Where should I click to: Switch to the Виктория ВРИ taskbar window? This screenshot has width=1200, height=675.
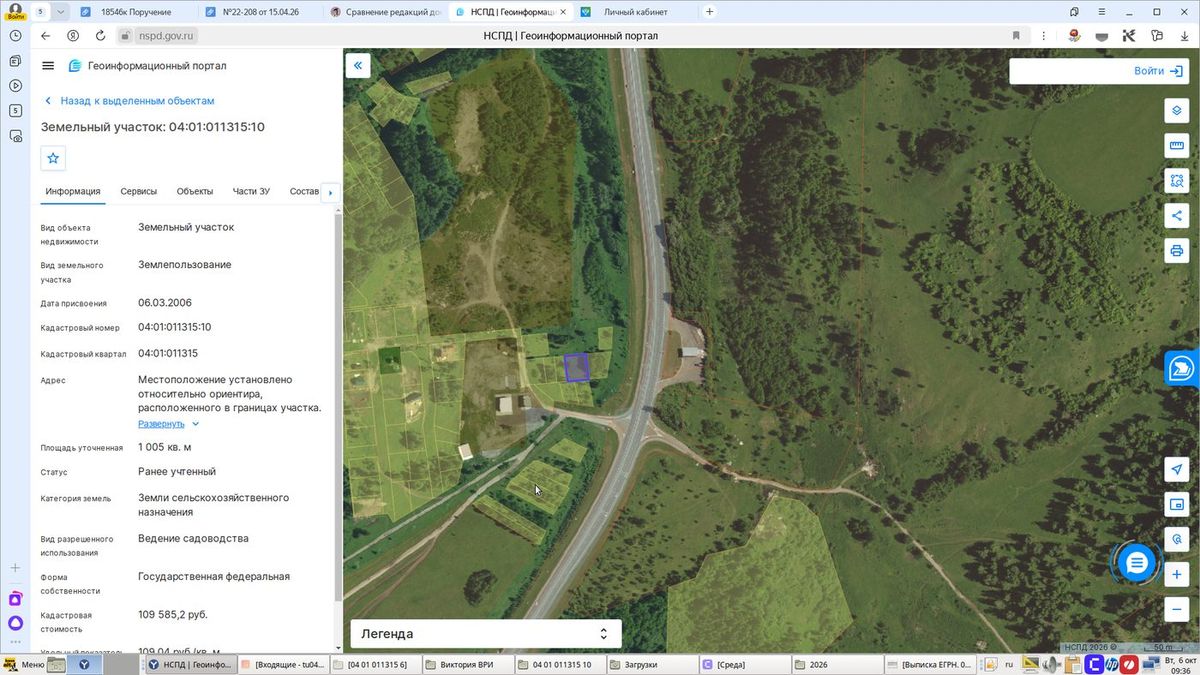(466, 664)
